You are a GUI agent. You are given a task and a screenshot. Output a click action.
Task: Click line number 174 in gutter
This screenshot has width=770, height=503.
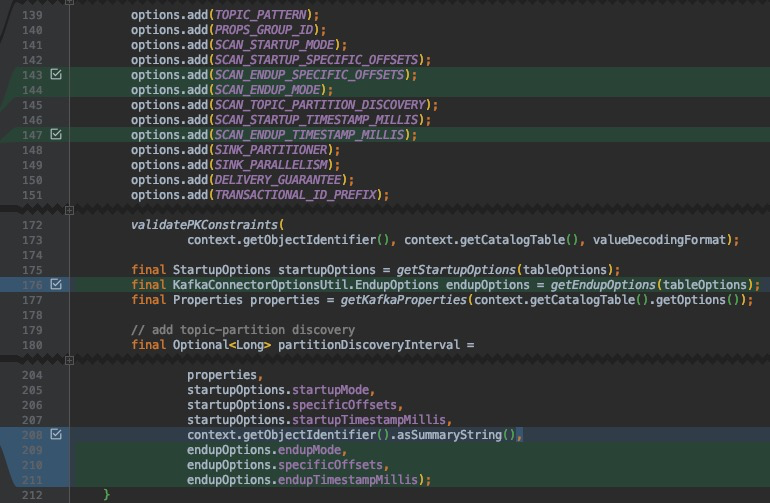(x=32, y=255)
